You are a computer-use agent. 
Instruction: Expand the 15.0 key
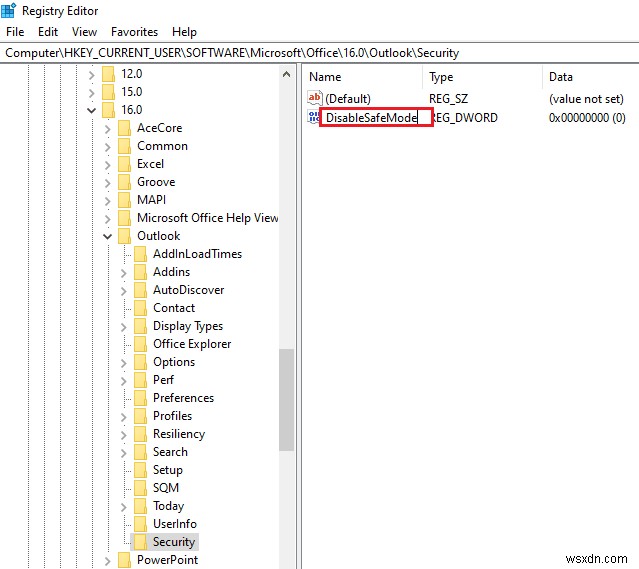(x=92, y=93)
